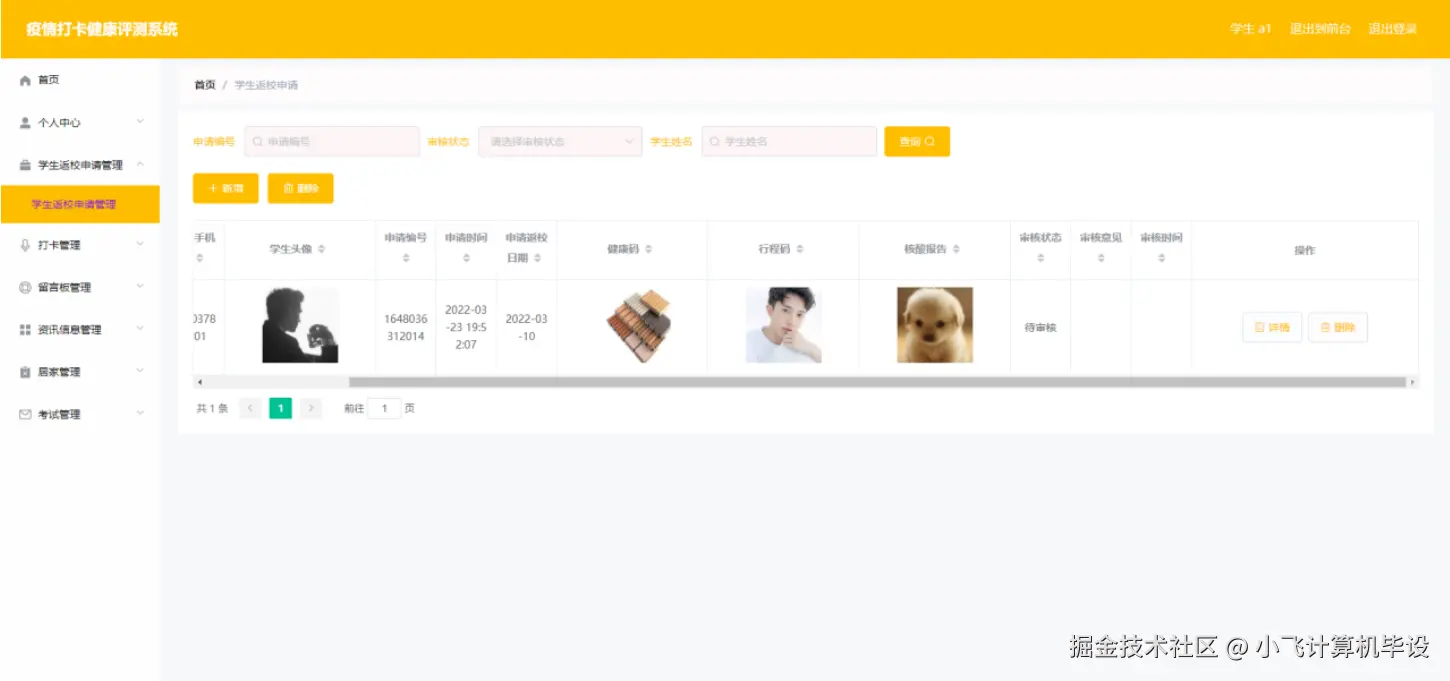Sort by the 手机 column arrows

199,258
